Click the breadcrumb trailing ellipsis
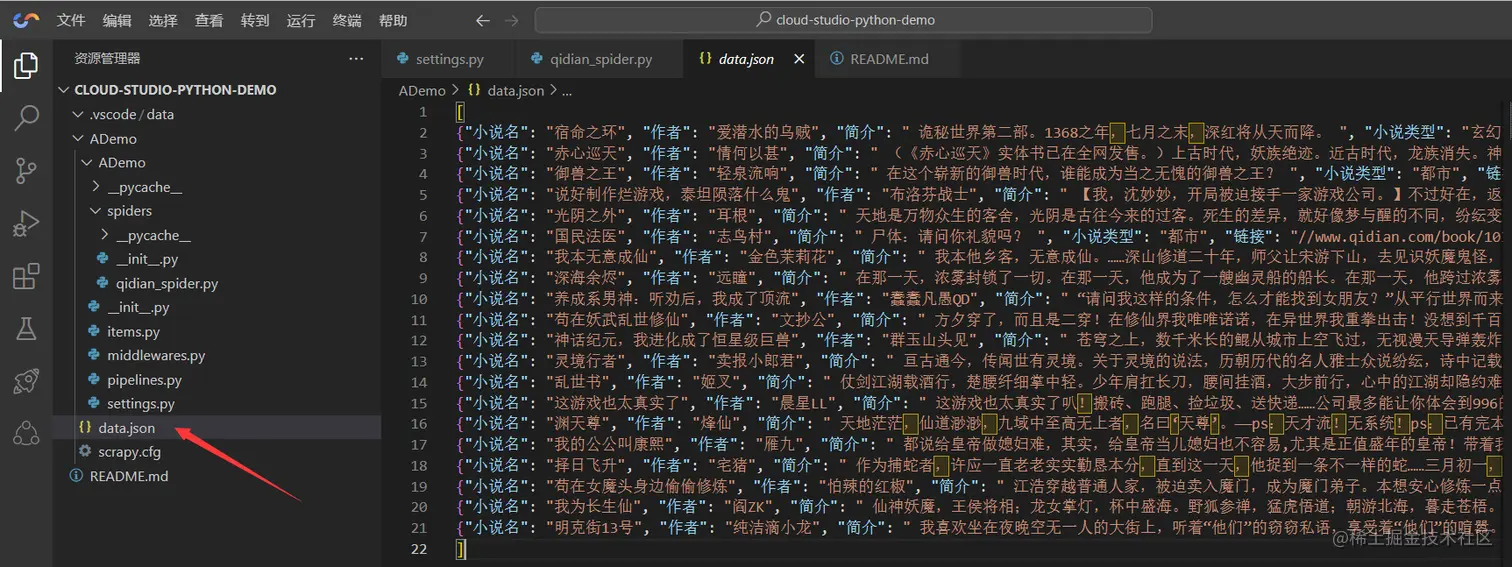 click(x=567, y=90)
